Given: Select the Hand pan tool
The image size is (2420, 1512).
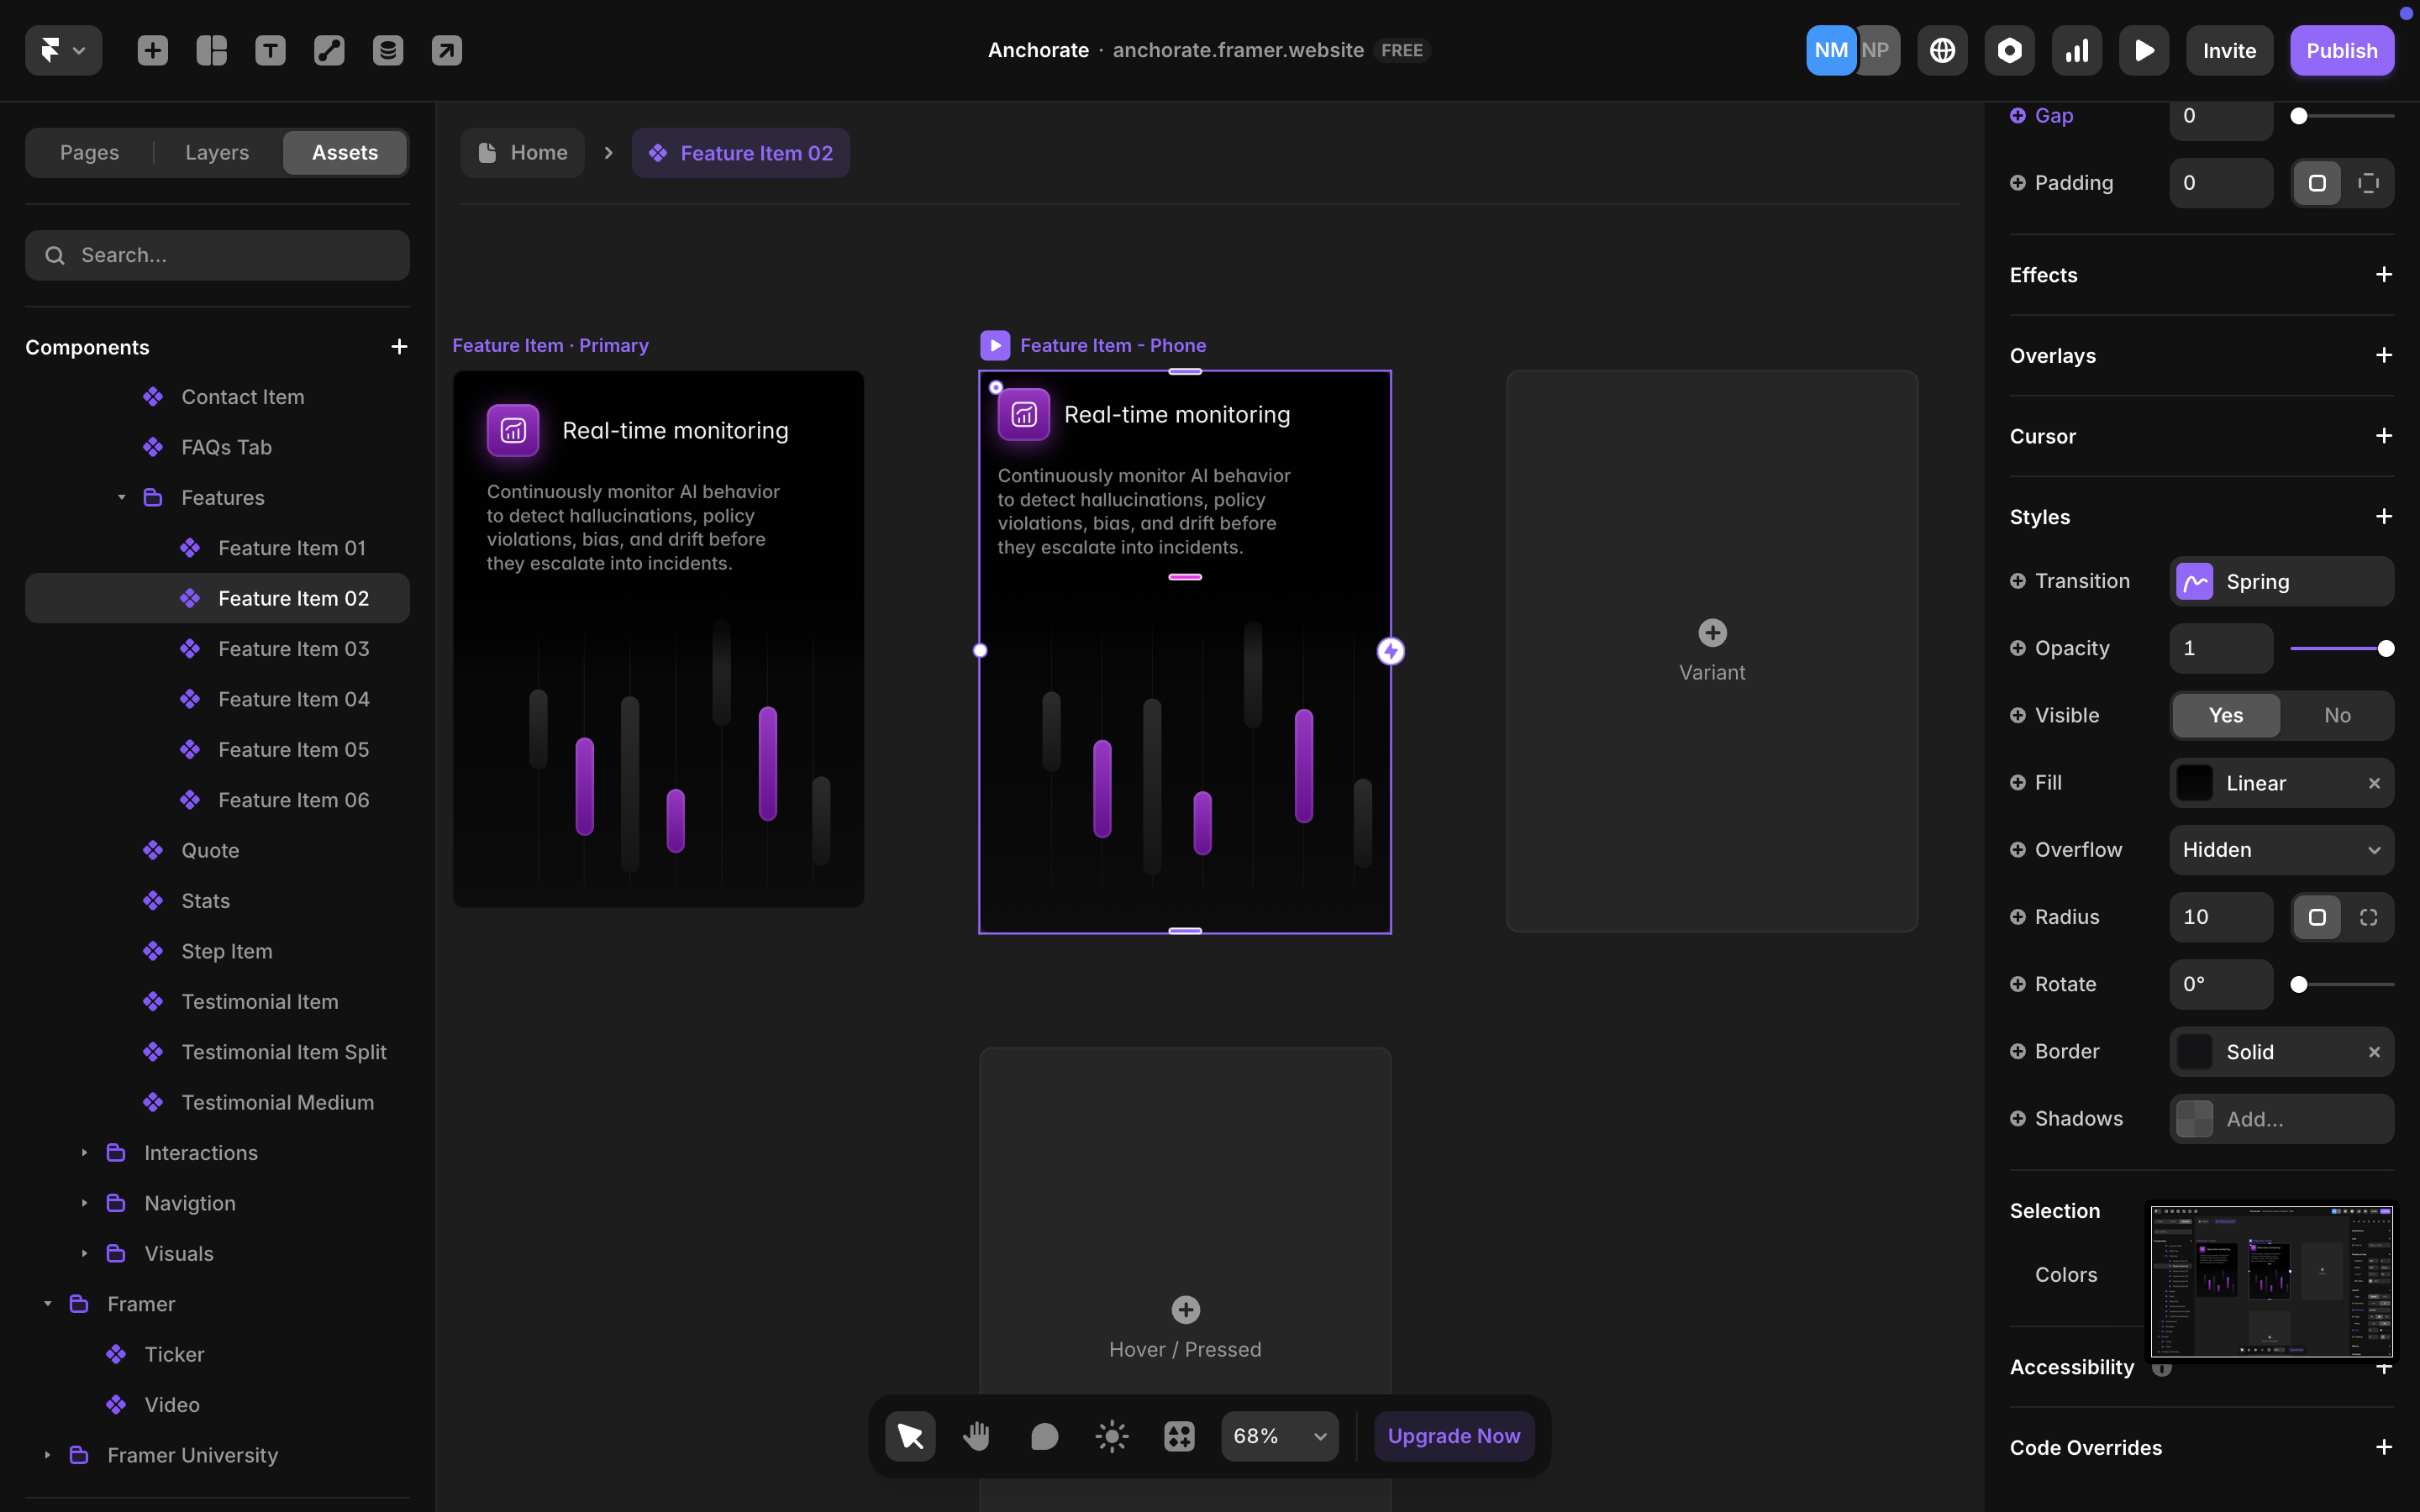Looking at the screenshot, I should pyautogui.click(x=976, y=1436).
